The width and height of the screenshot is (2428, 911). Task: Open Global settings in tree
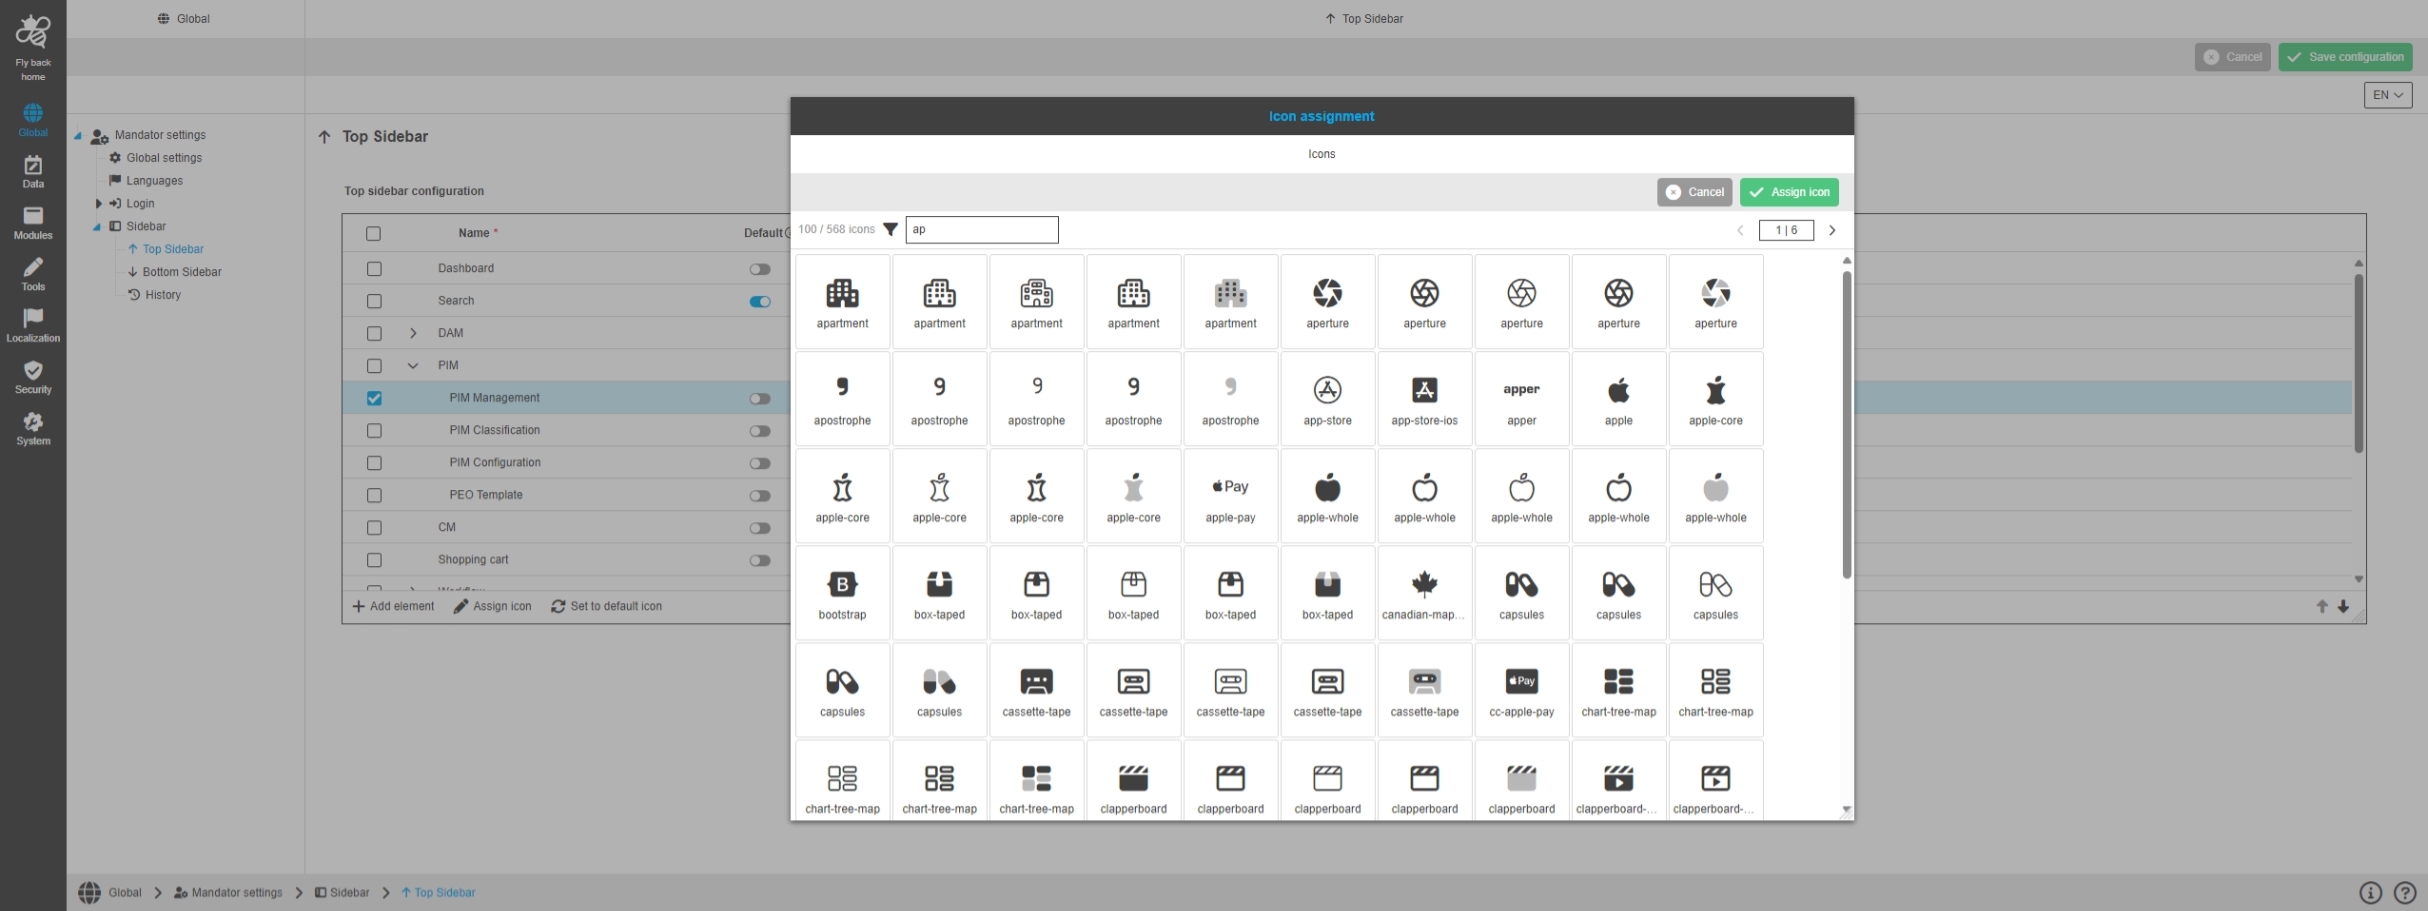(164, 158)
